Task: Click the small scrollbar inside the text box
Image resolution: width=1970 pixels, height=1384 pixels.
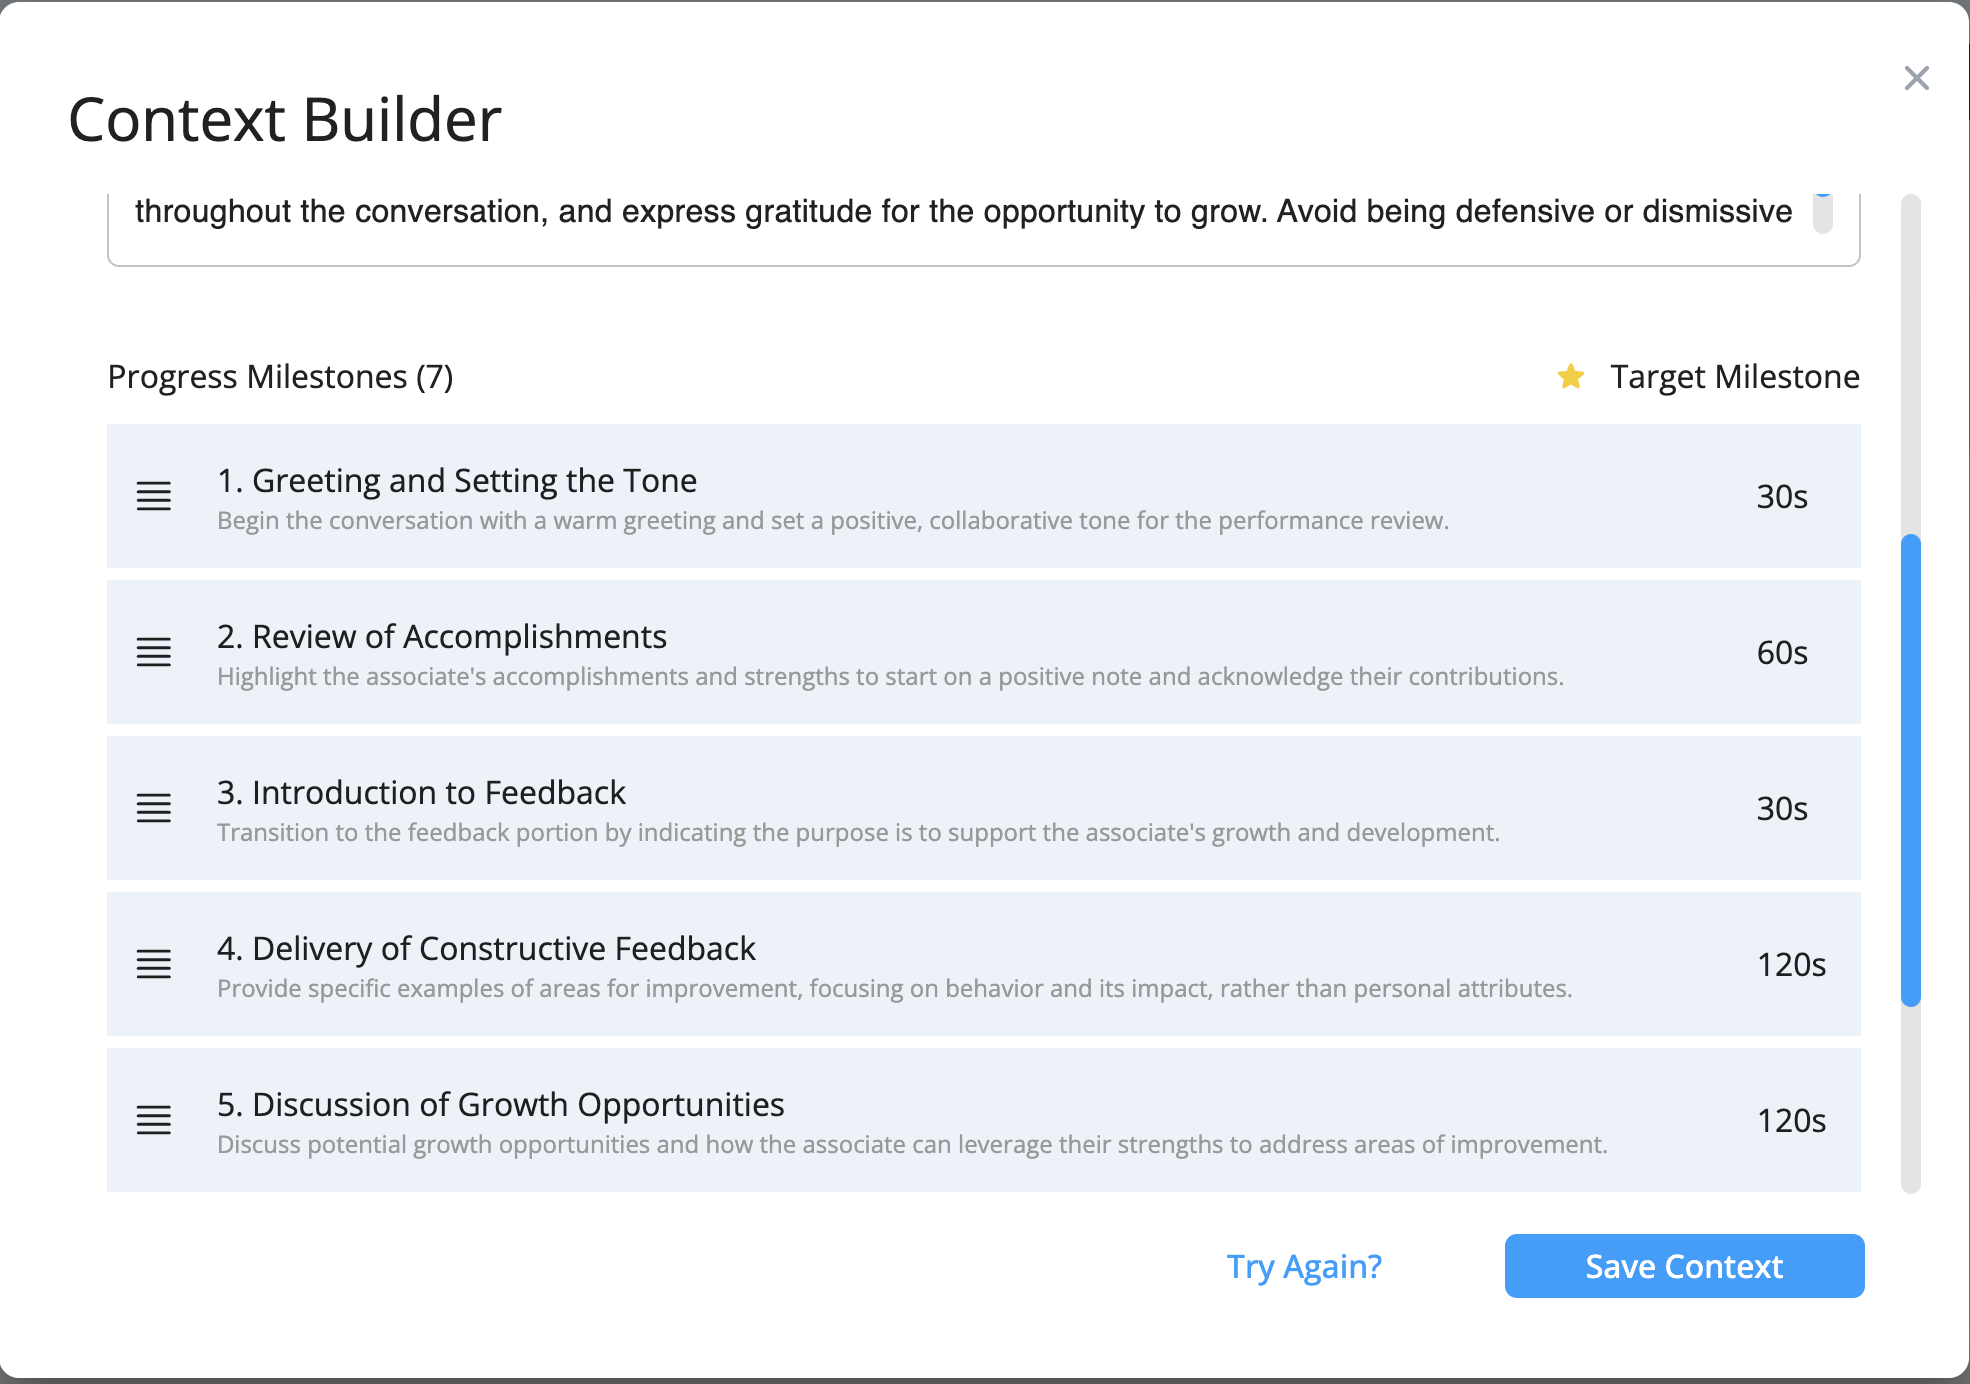Action: pyautogui.click(x=1823, y=214)
